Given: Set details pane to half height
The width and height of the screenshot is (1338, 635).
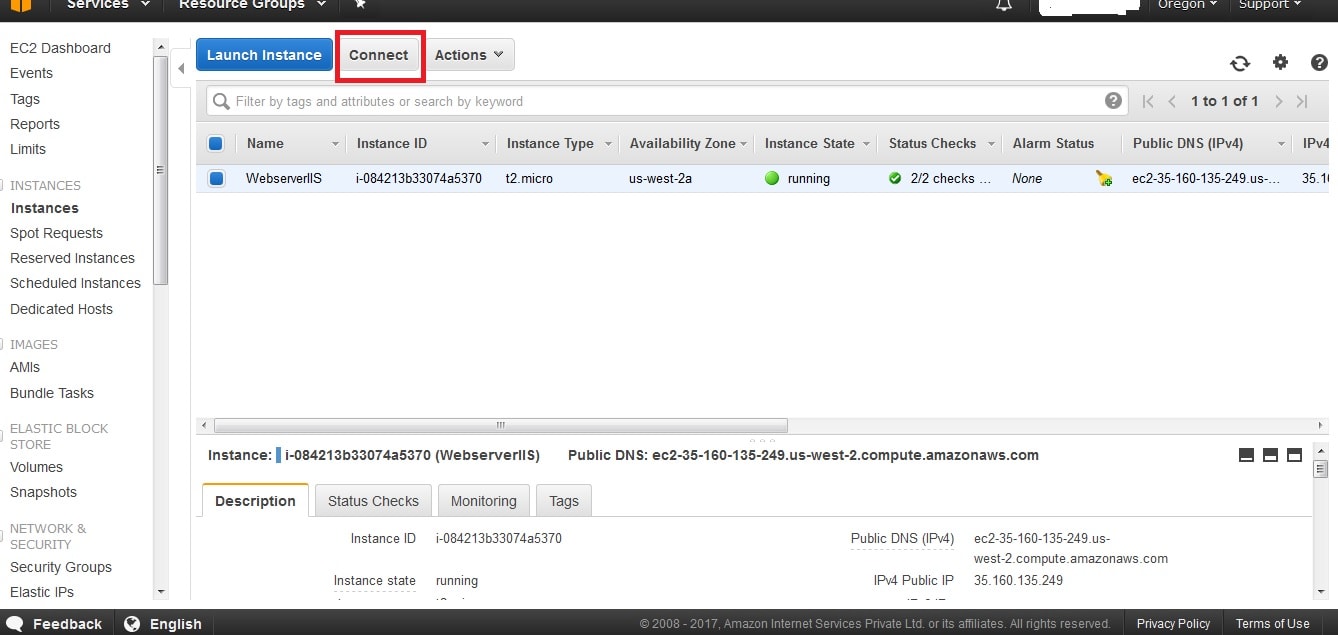Looking at the screenshot, I should tap(1270, 455).
